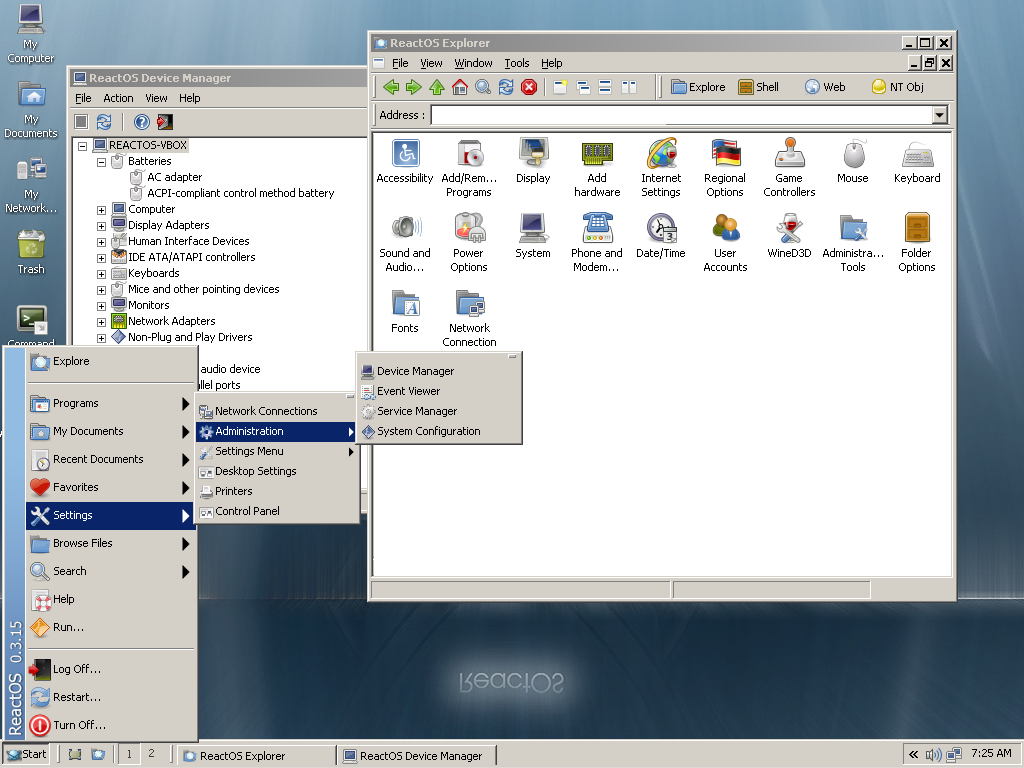Click the red Stop toolbar icon

(x=529, y=87)
